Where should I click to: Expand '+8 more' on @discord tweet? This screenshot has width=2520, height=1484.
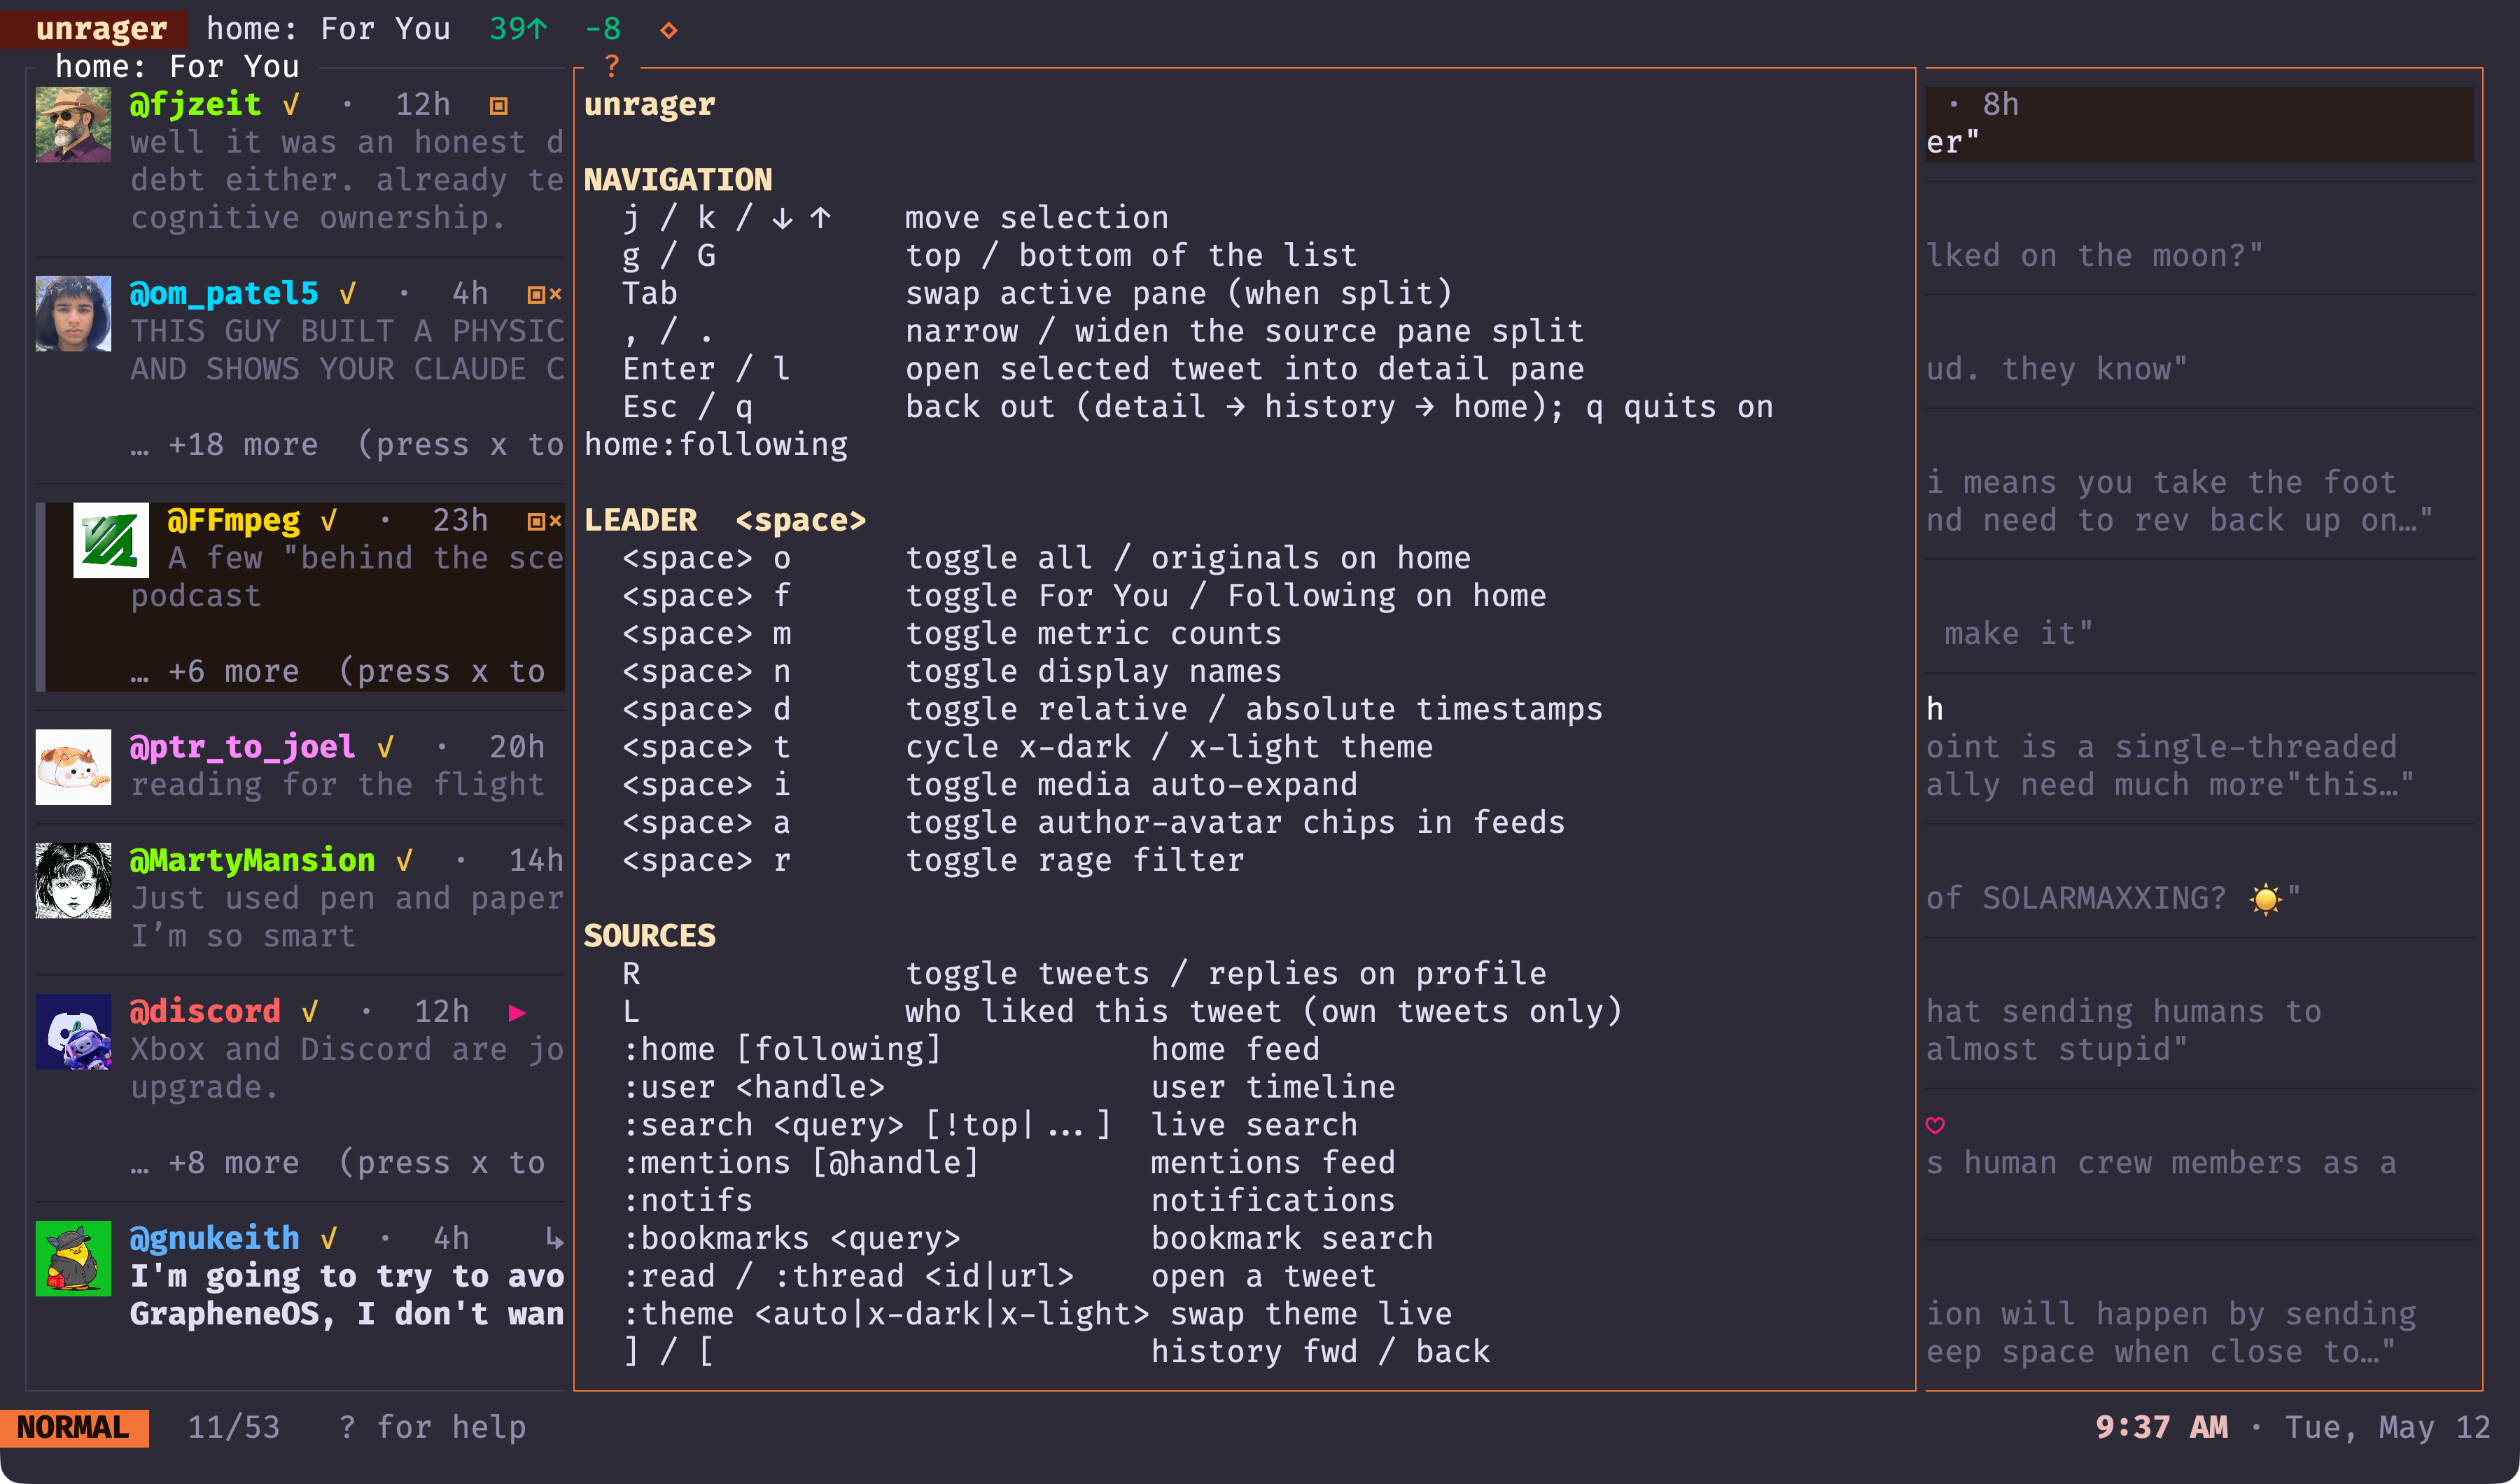click(234, 1163)
